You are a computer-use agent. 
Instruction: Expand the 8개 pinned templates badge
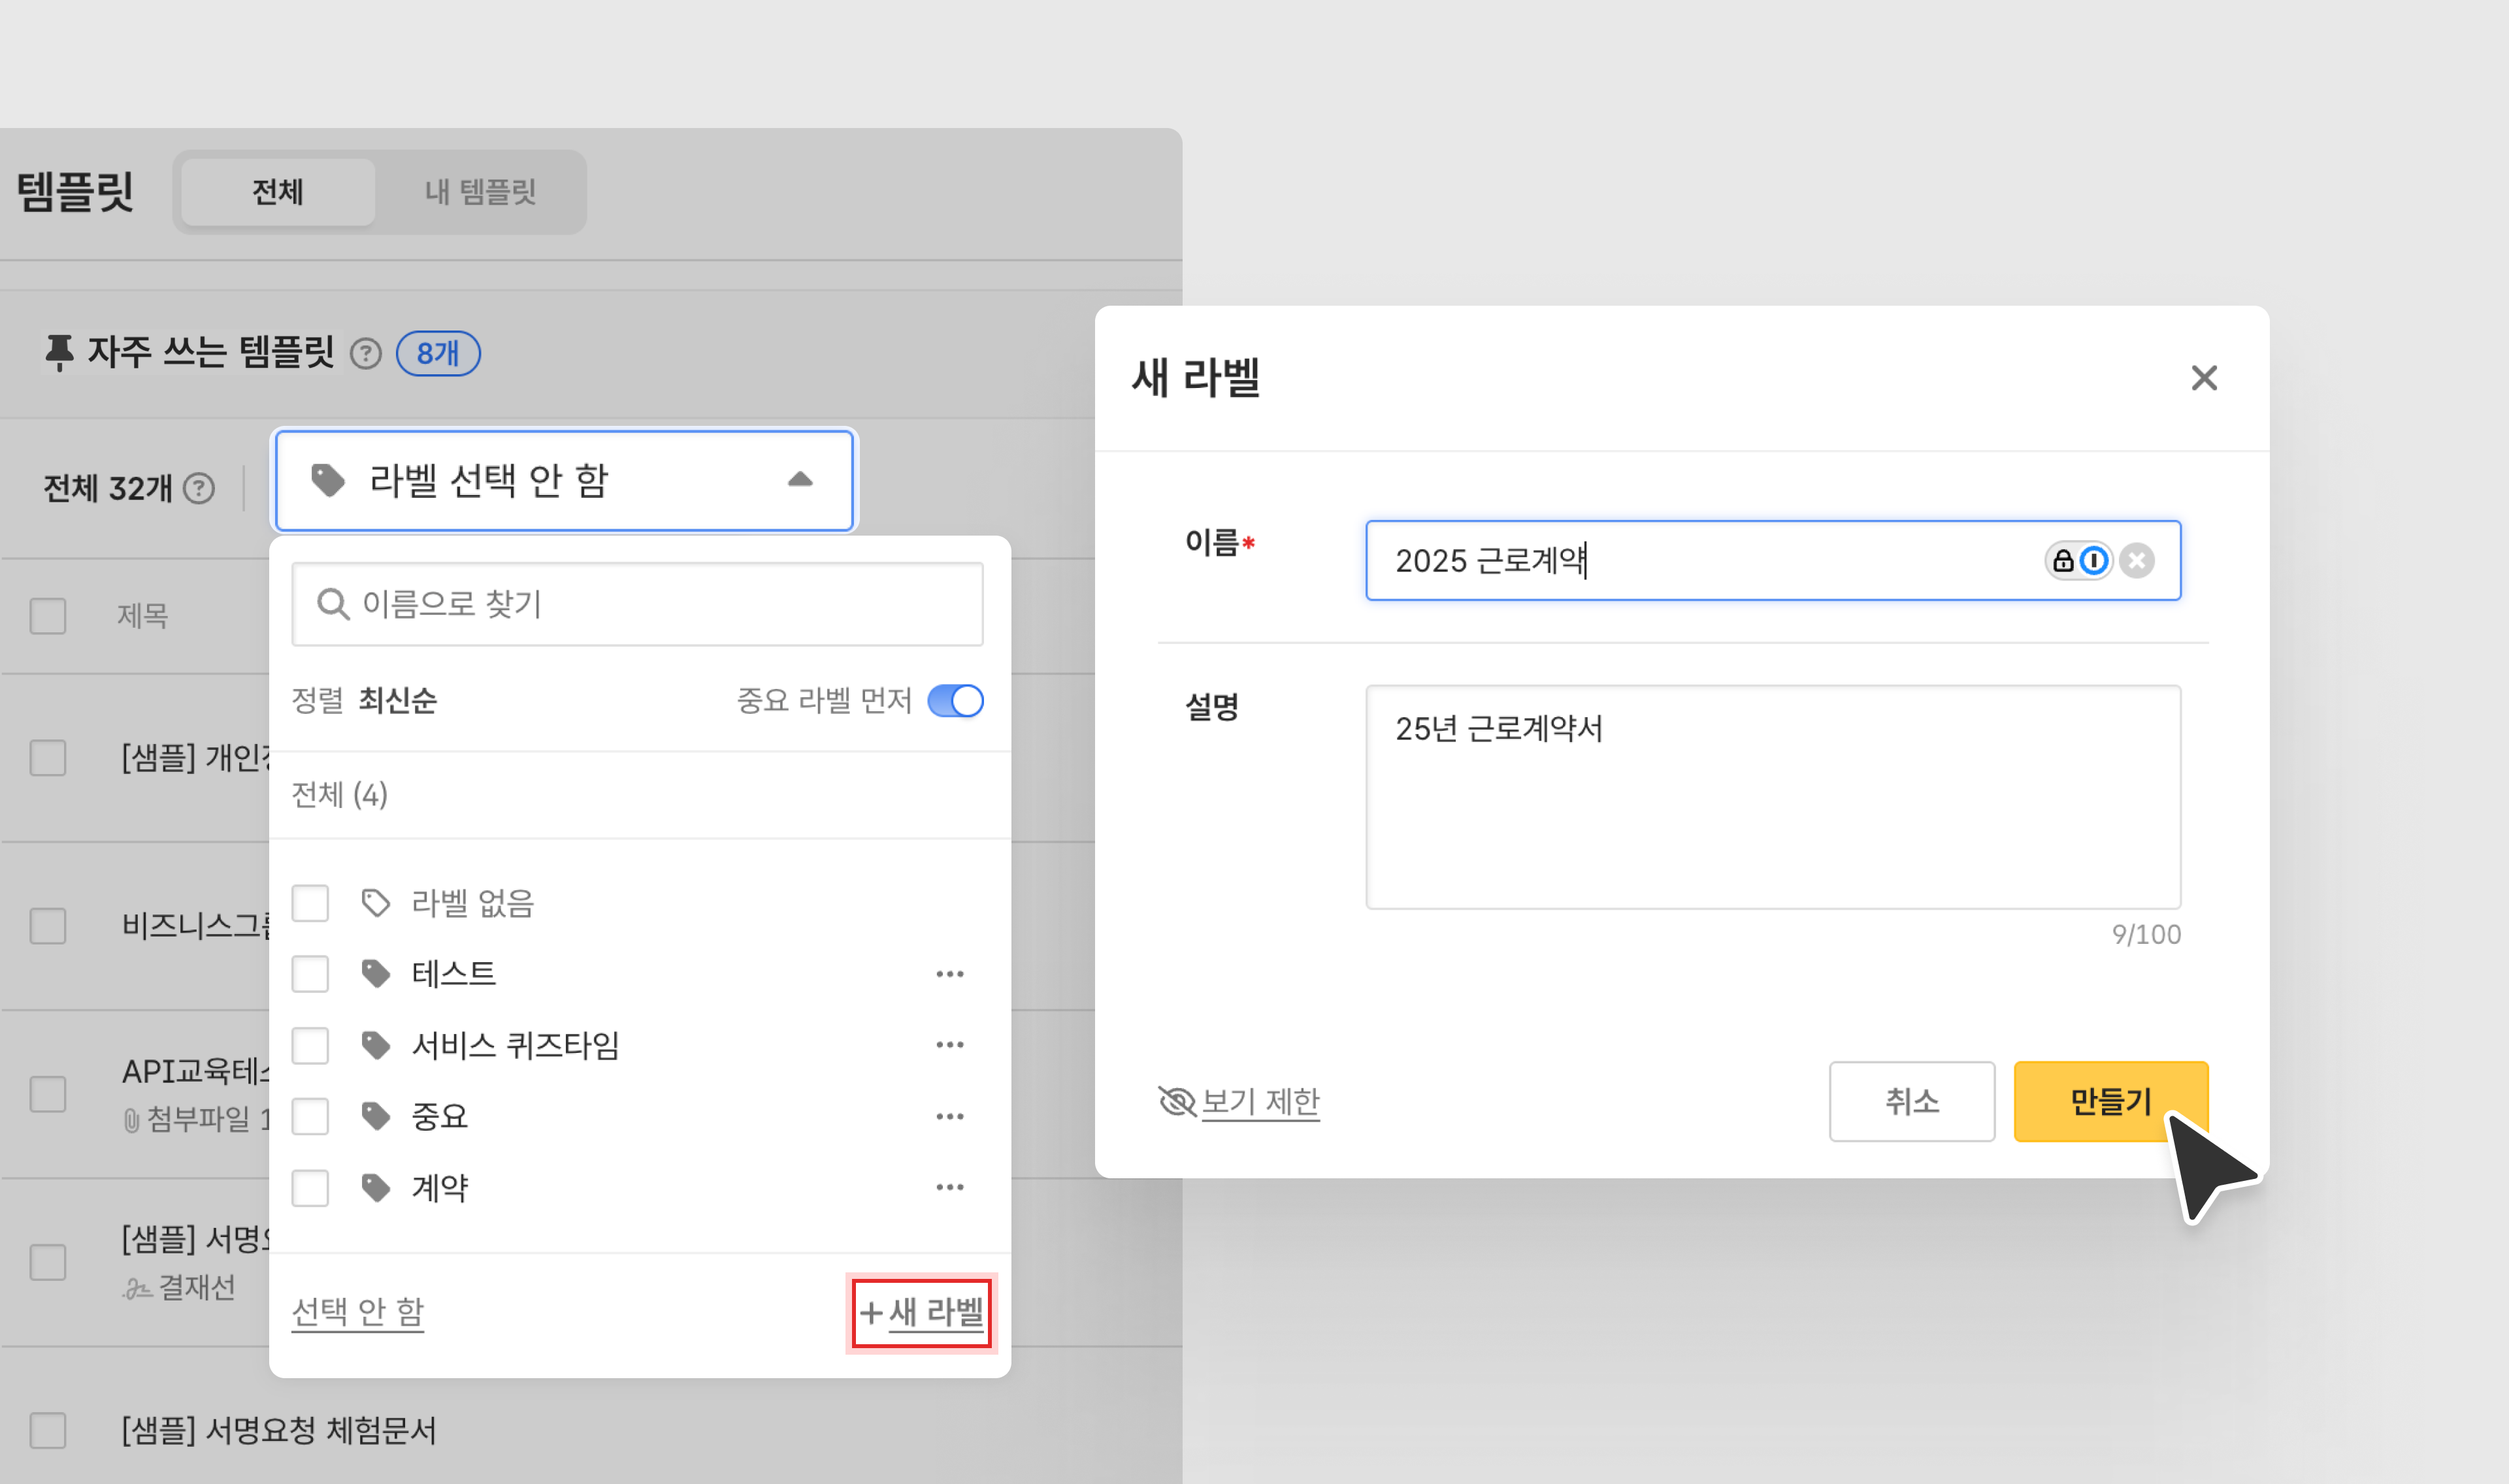coord(438,353)
